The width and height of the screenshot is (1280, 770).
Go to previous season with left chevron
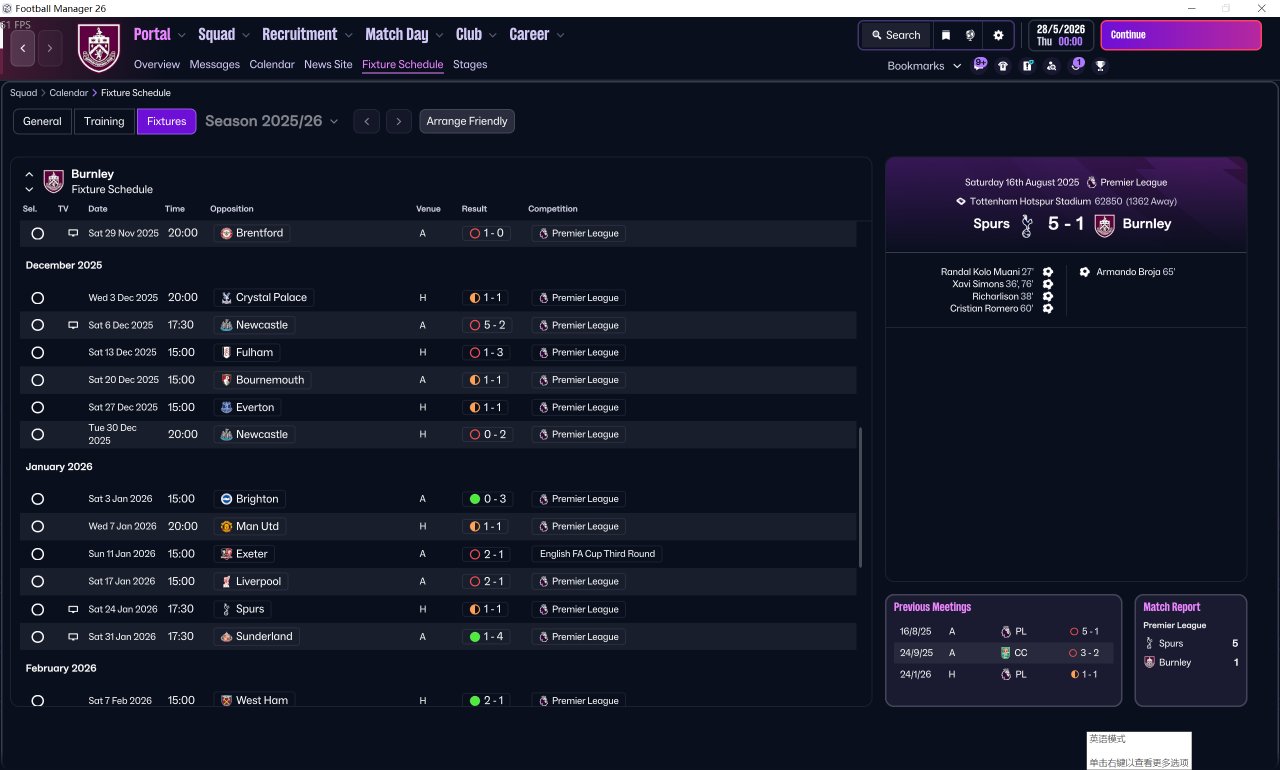pyautogui.click(x=367, y=121)
